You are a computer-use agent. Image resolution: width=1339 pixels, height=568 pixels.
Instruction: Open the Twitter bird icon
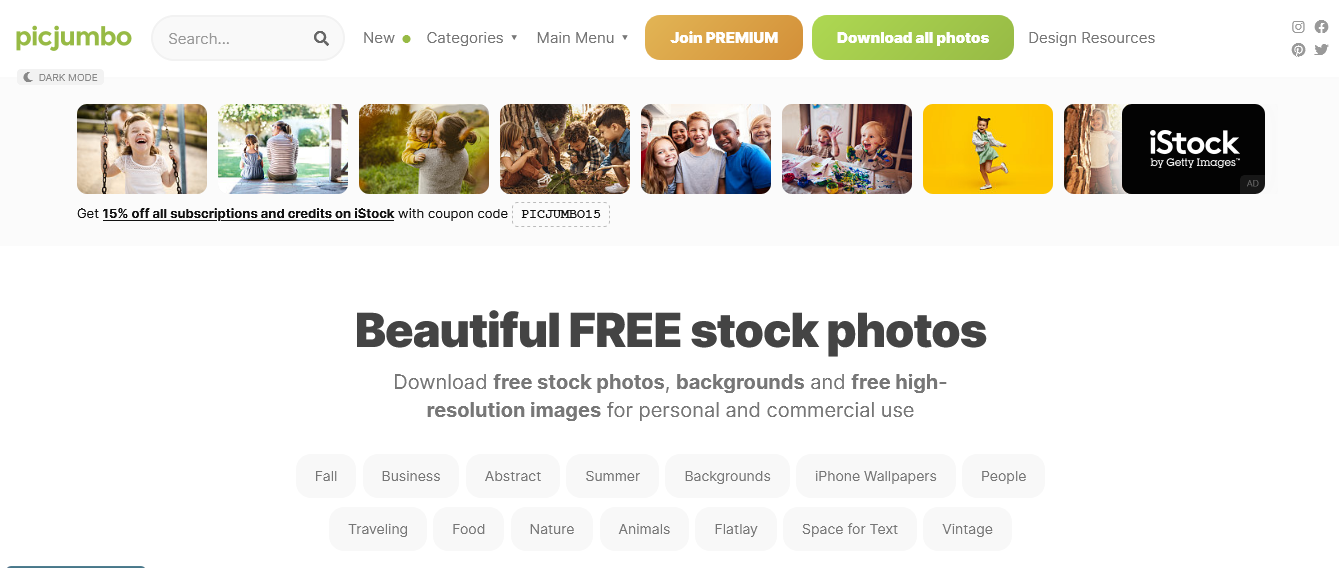[x=1322, y=50]
